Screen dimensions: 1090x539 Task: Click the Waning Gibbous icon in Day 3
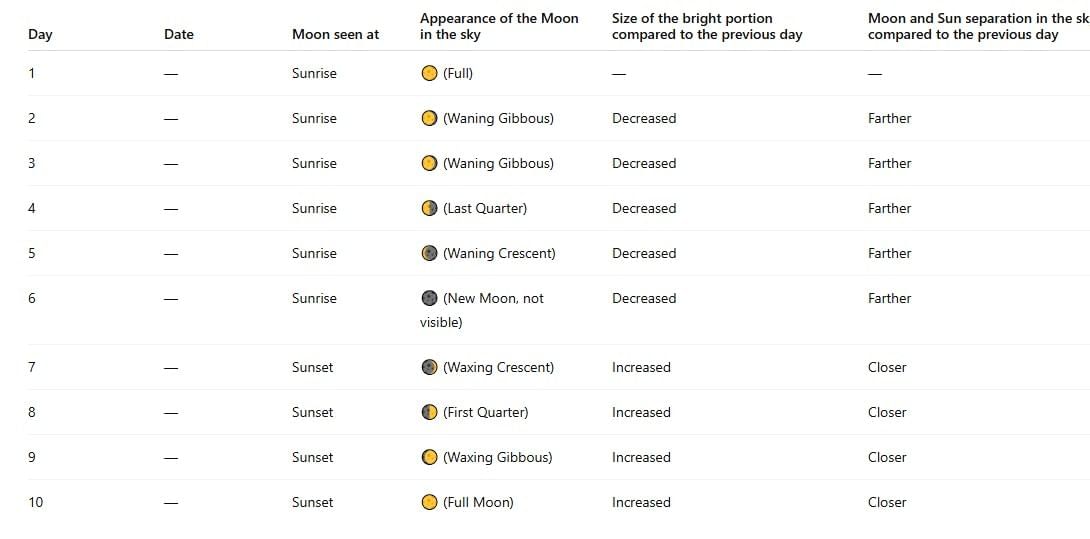429,163
